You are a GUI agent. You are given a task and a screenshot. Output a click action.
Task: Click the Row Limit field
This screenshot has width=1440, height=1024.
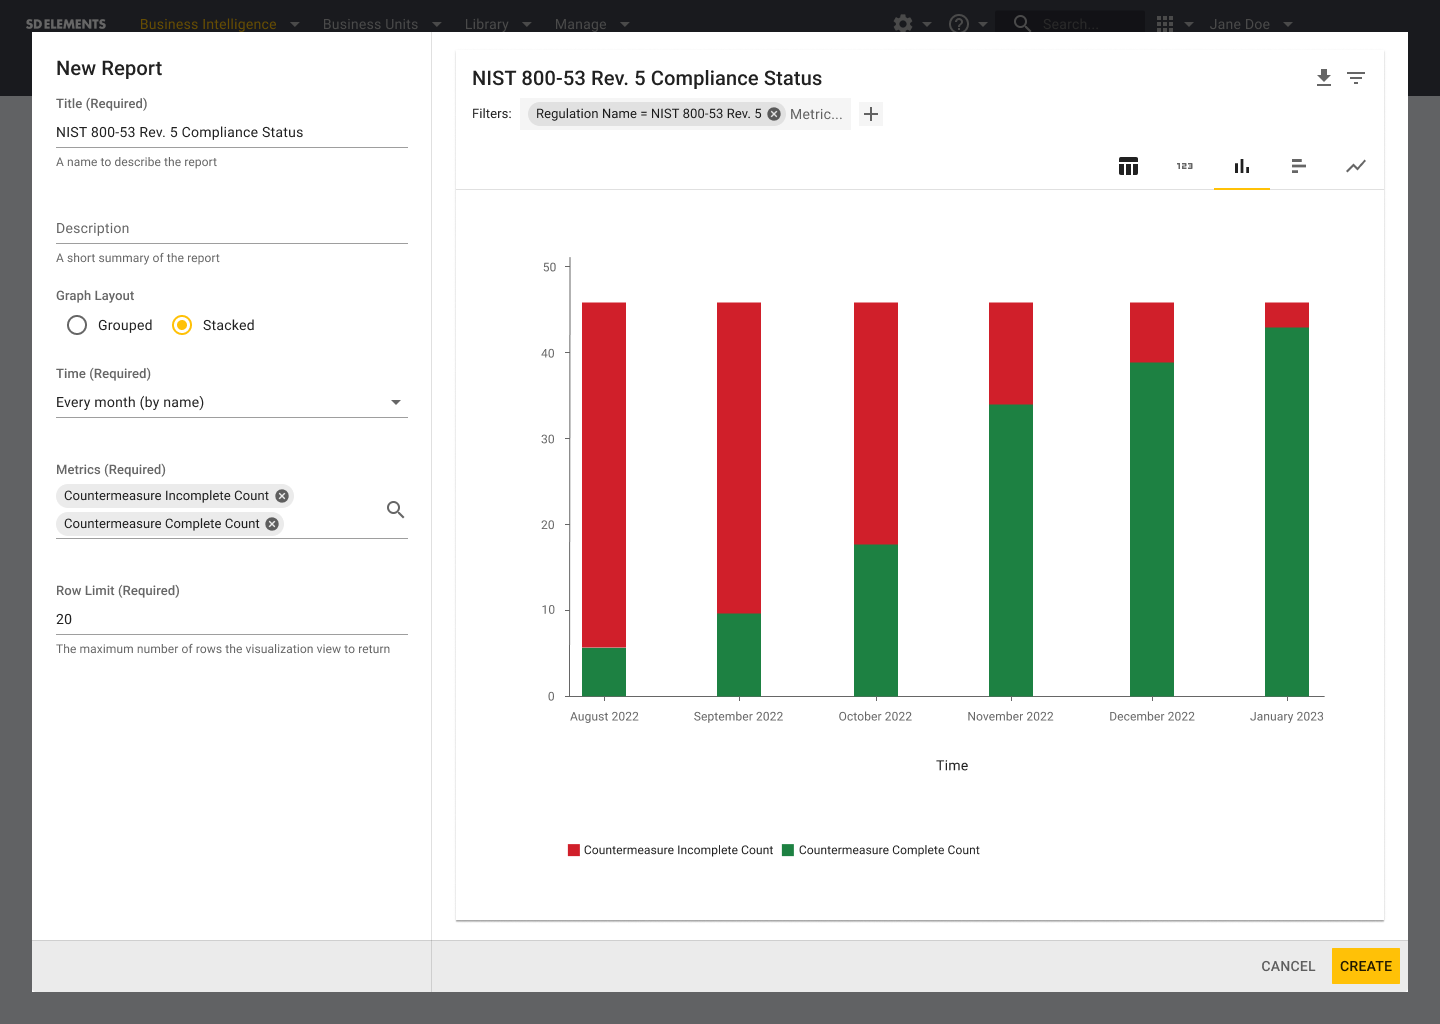[x=231, y=619]
